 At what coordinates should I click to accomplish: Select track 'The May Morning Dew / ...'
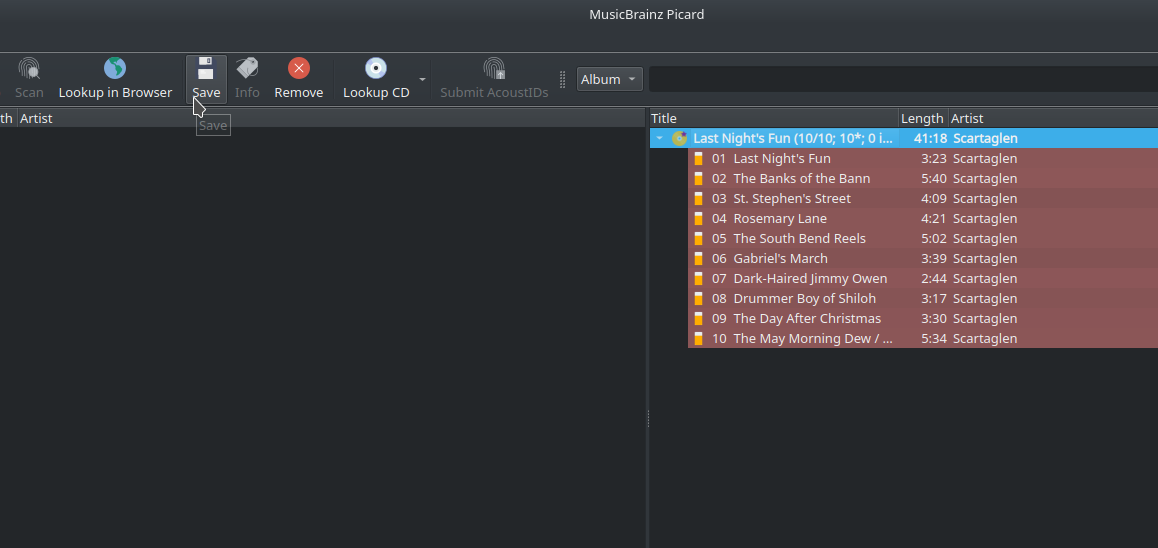pyautogui.click(x=813, y=338)
